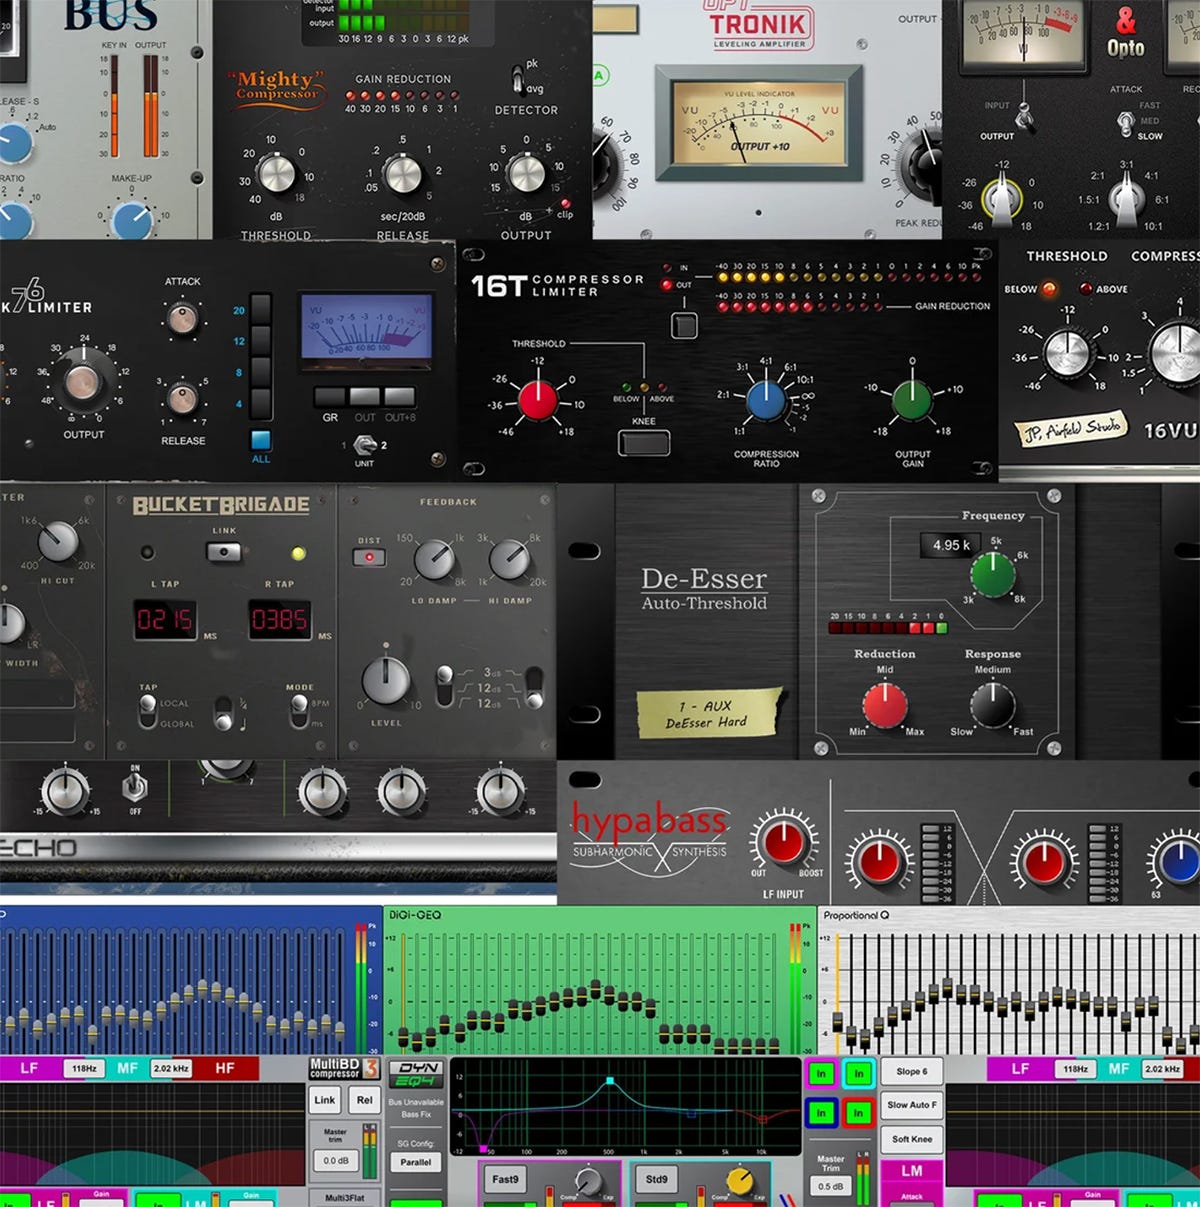
Task: Click the green De-Esser Frequency knob
Action: pyautogui.click(x=993, y=575)
